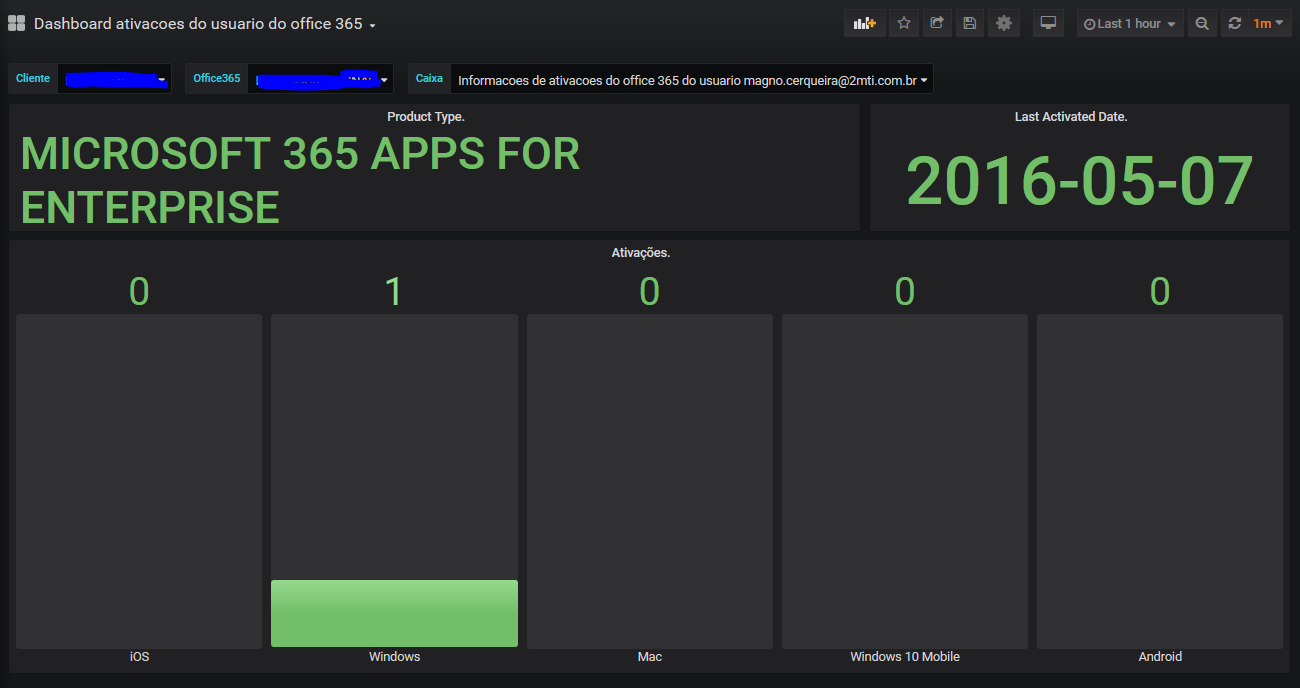Open the Share dashboard icon
Screen dimensions: 1300x688
point(937,23)
